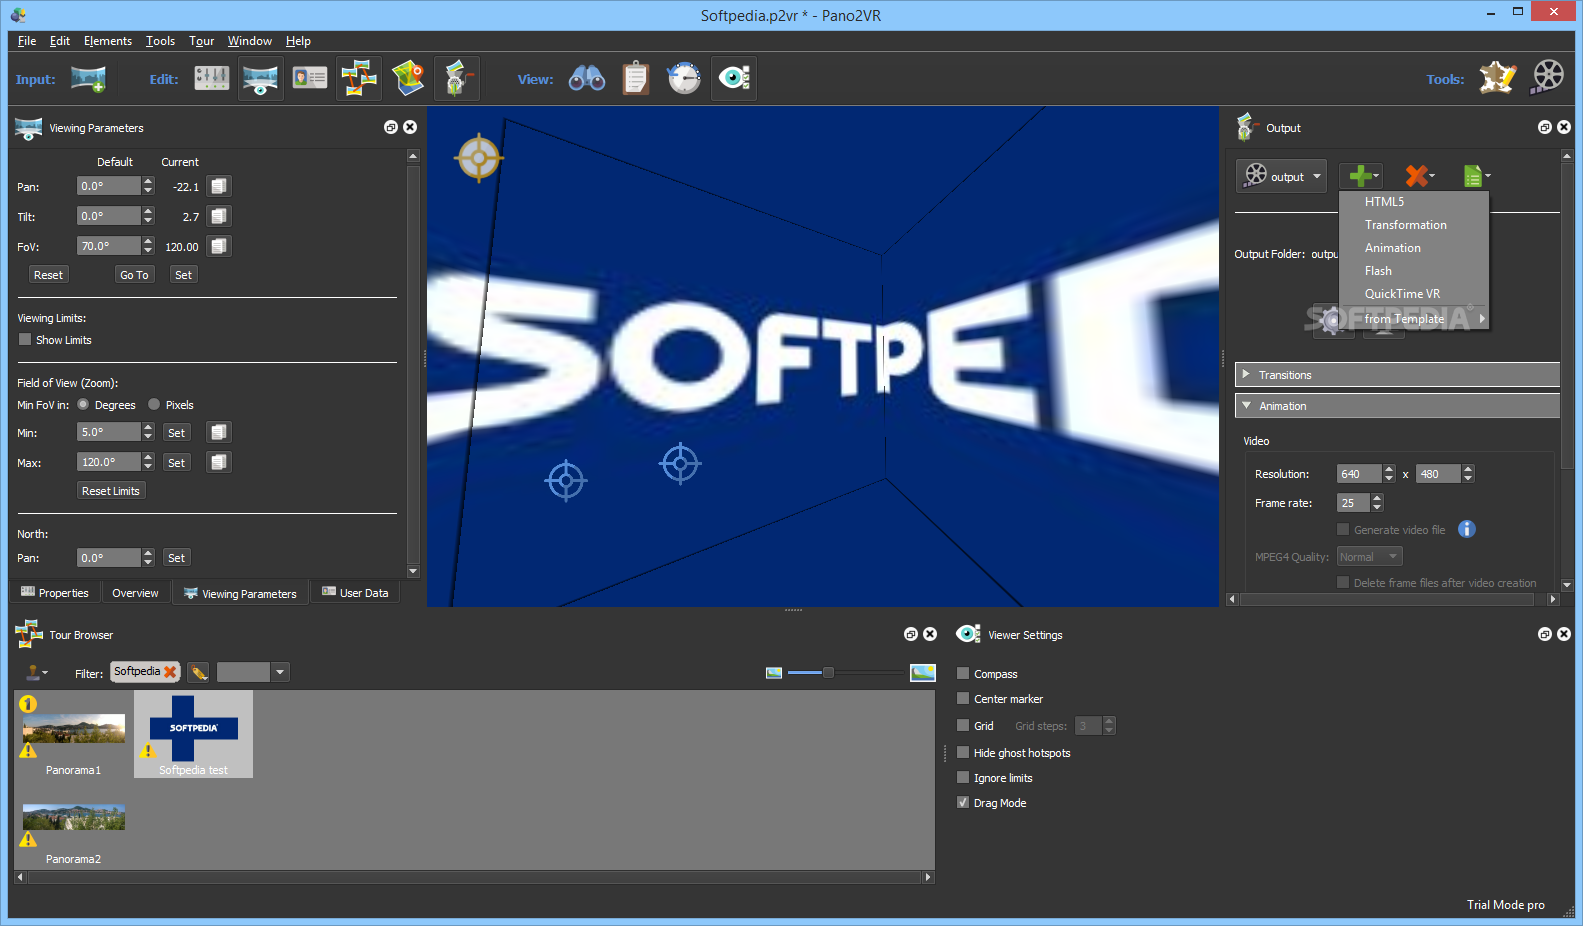Open the Tour Browser toolbar icon
Screen dimensions: 1583x926
tap(358, 78)
